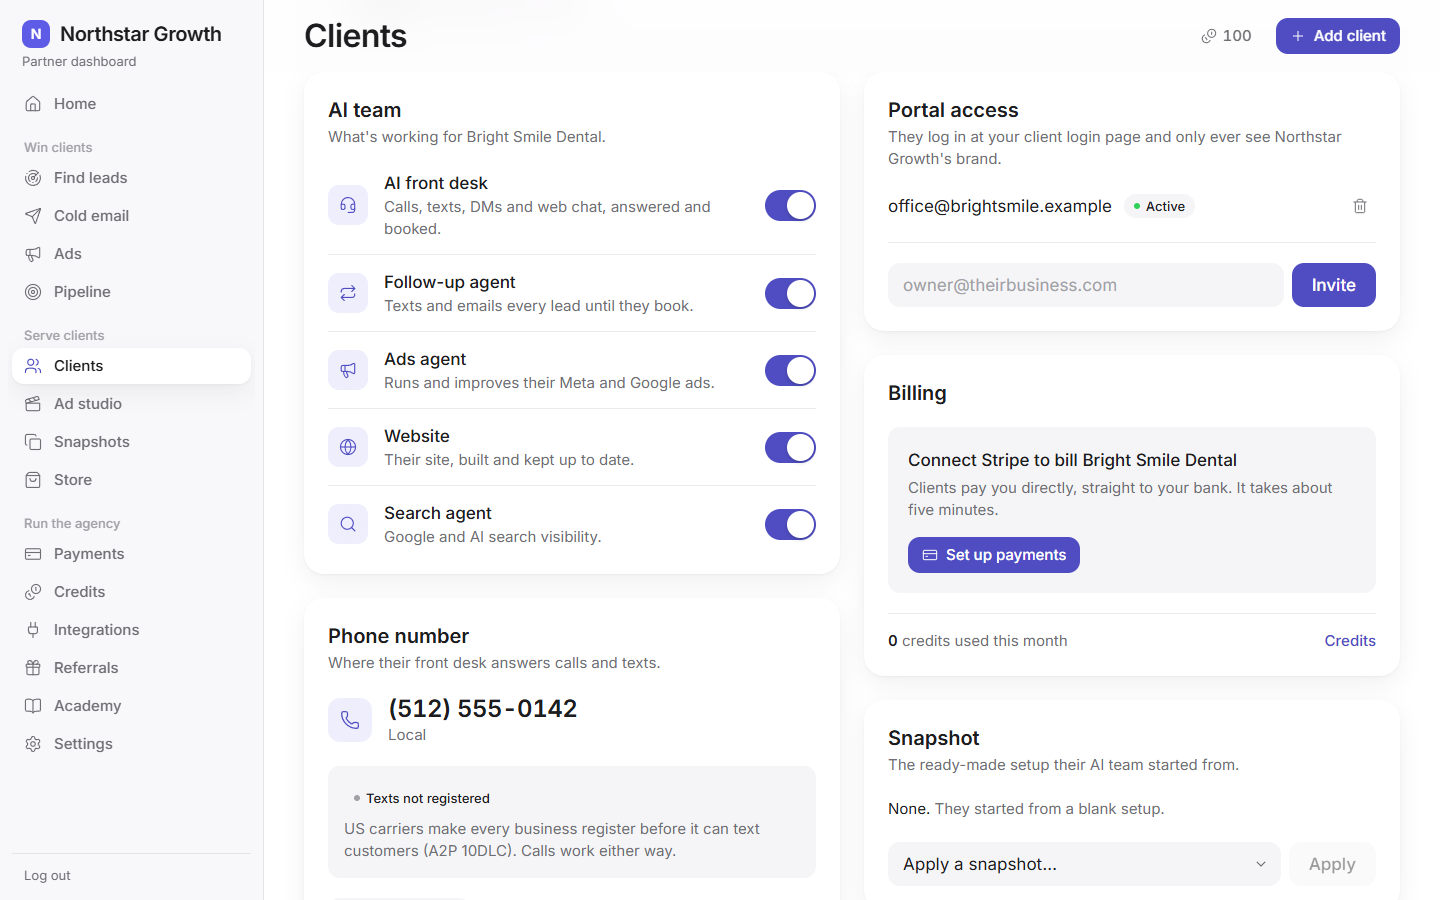
Task: Click the Follow-up agent repeat icon
Action: [348, 293]
